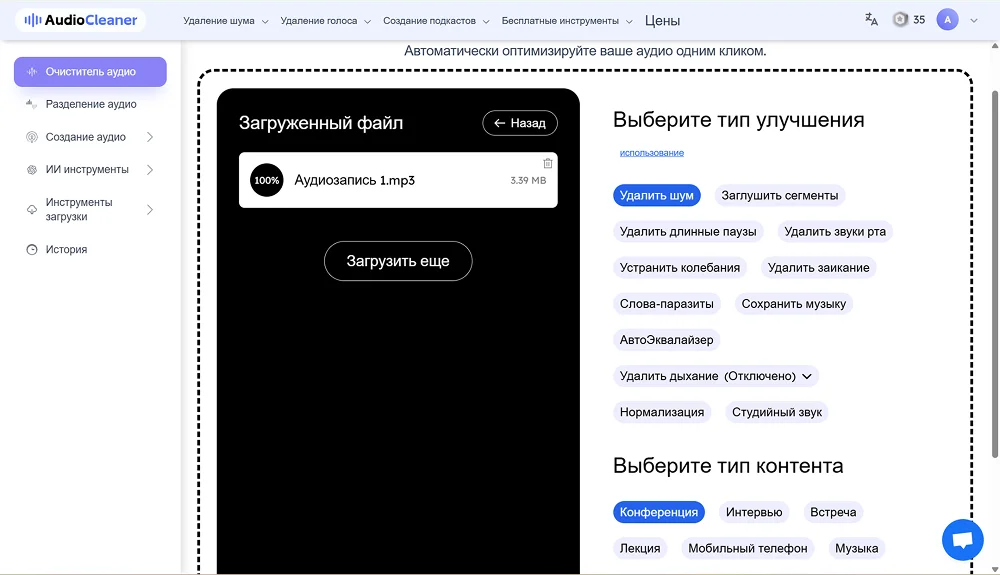Click the История clock icon in sidebar
1000x575 pixels.
[32, 250]
